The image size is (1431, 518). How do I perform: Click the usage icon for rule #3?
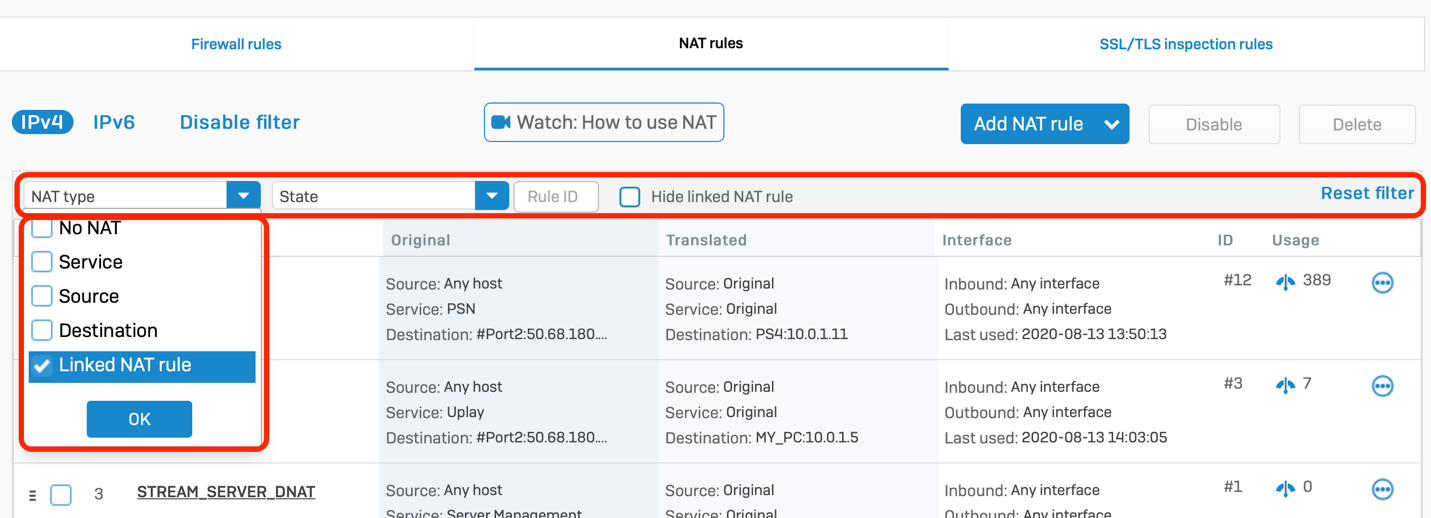pos(1285,385)
